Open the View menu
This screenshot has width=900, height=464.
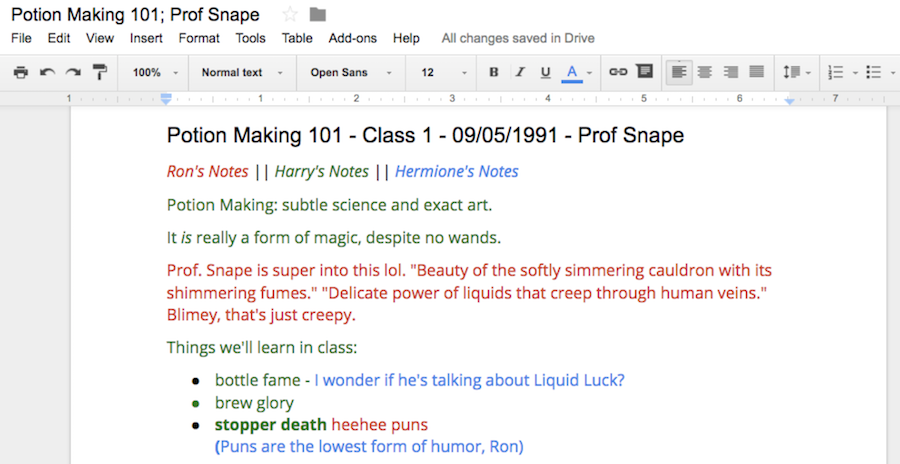(x=100, y=38)
